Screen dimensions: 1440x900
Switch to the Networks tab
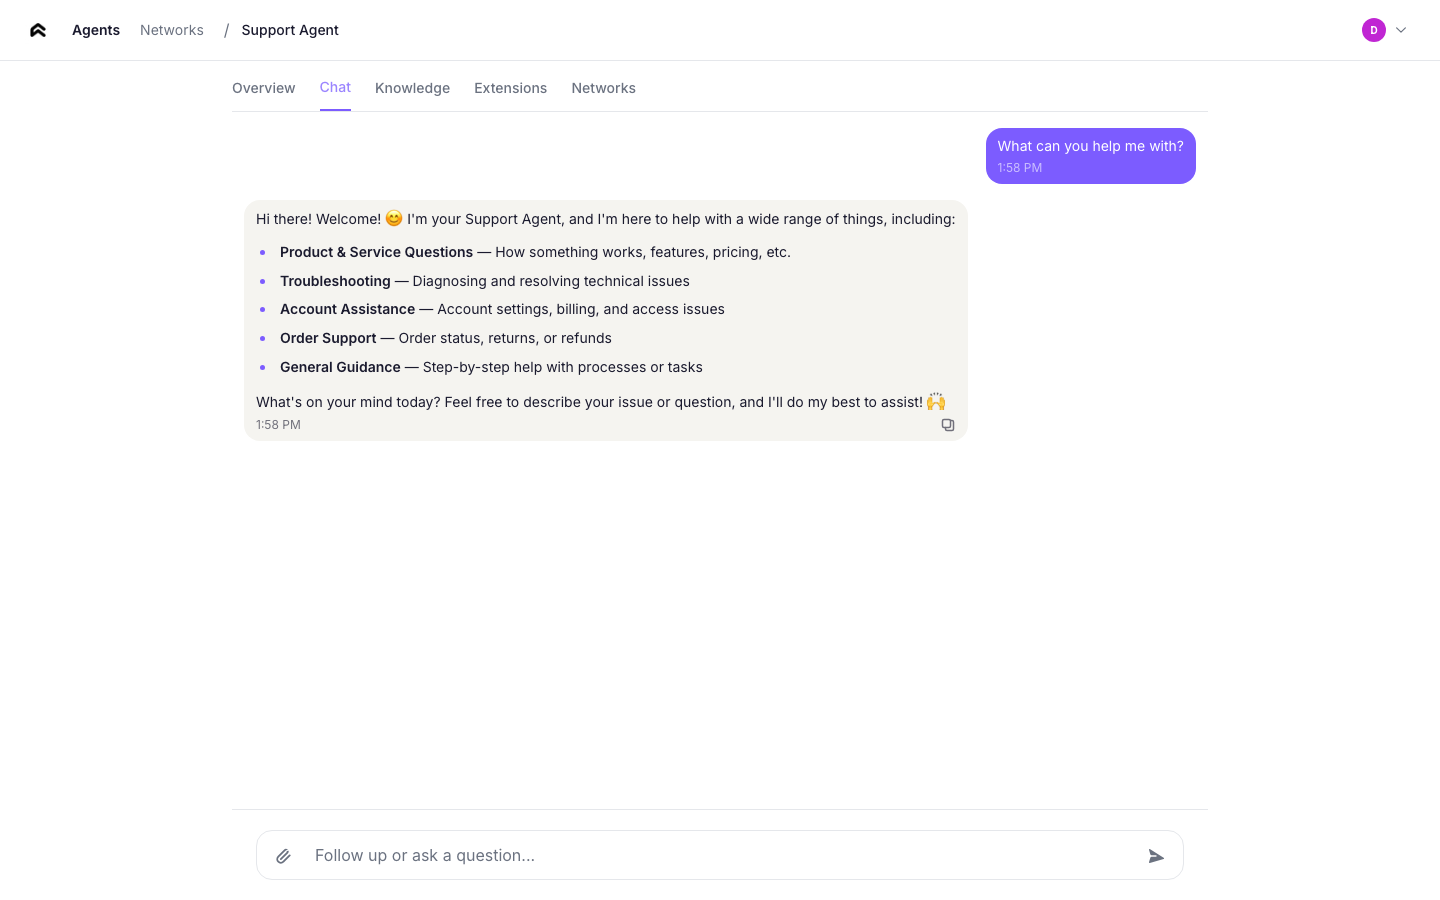(603, 88)
